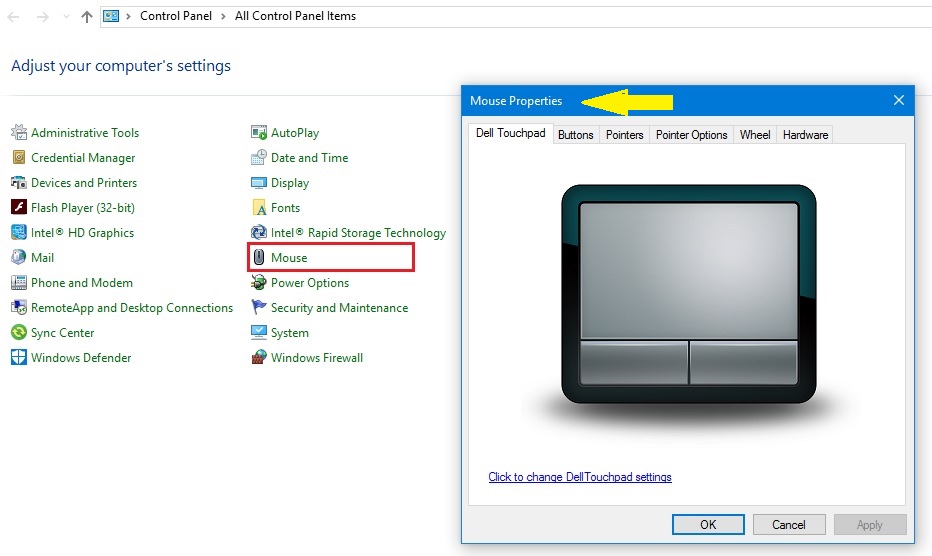Screen dimensions: 932x556
Task: Click the Windows Firewall icon
Action: click(259, 358)
